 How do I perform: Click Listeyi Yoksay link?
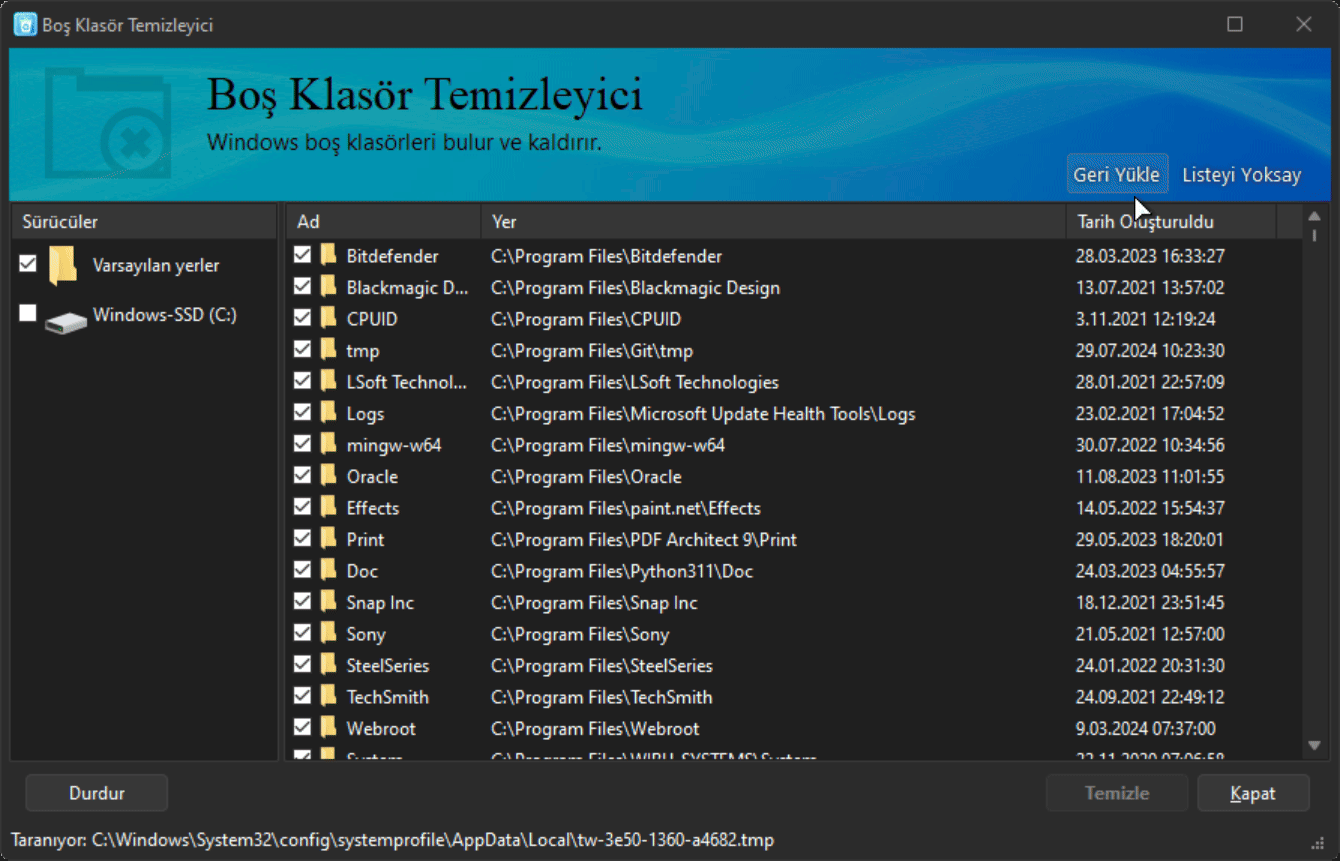pos(1242,175)
